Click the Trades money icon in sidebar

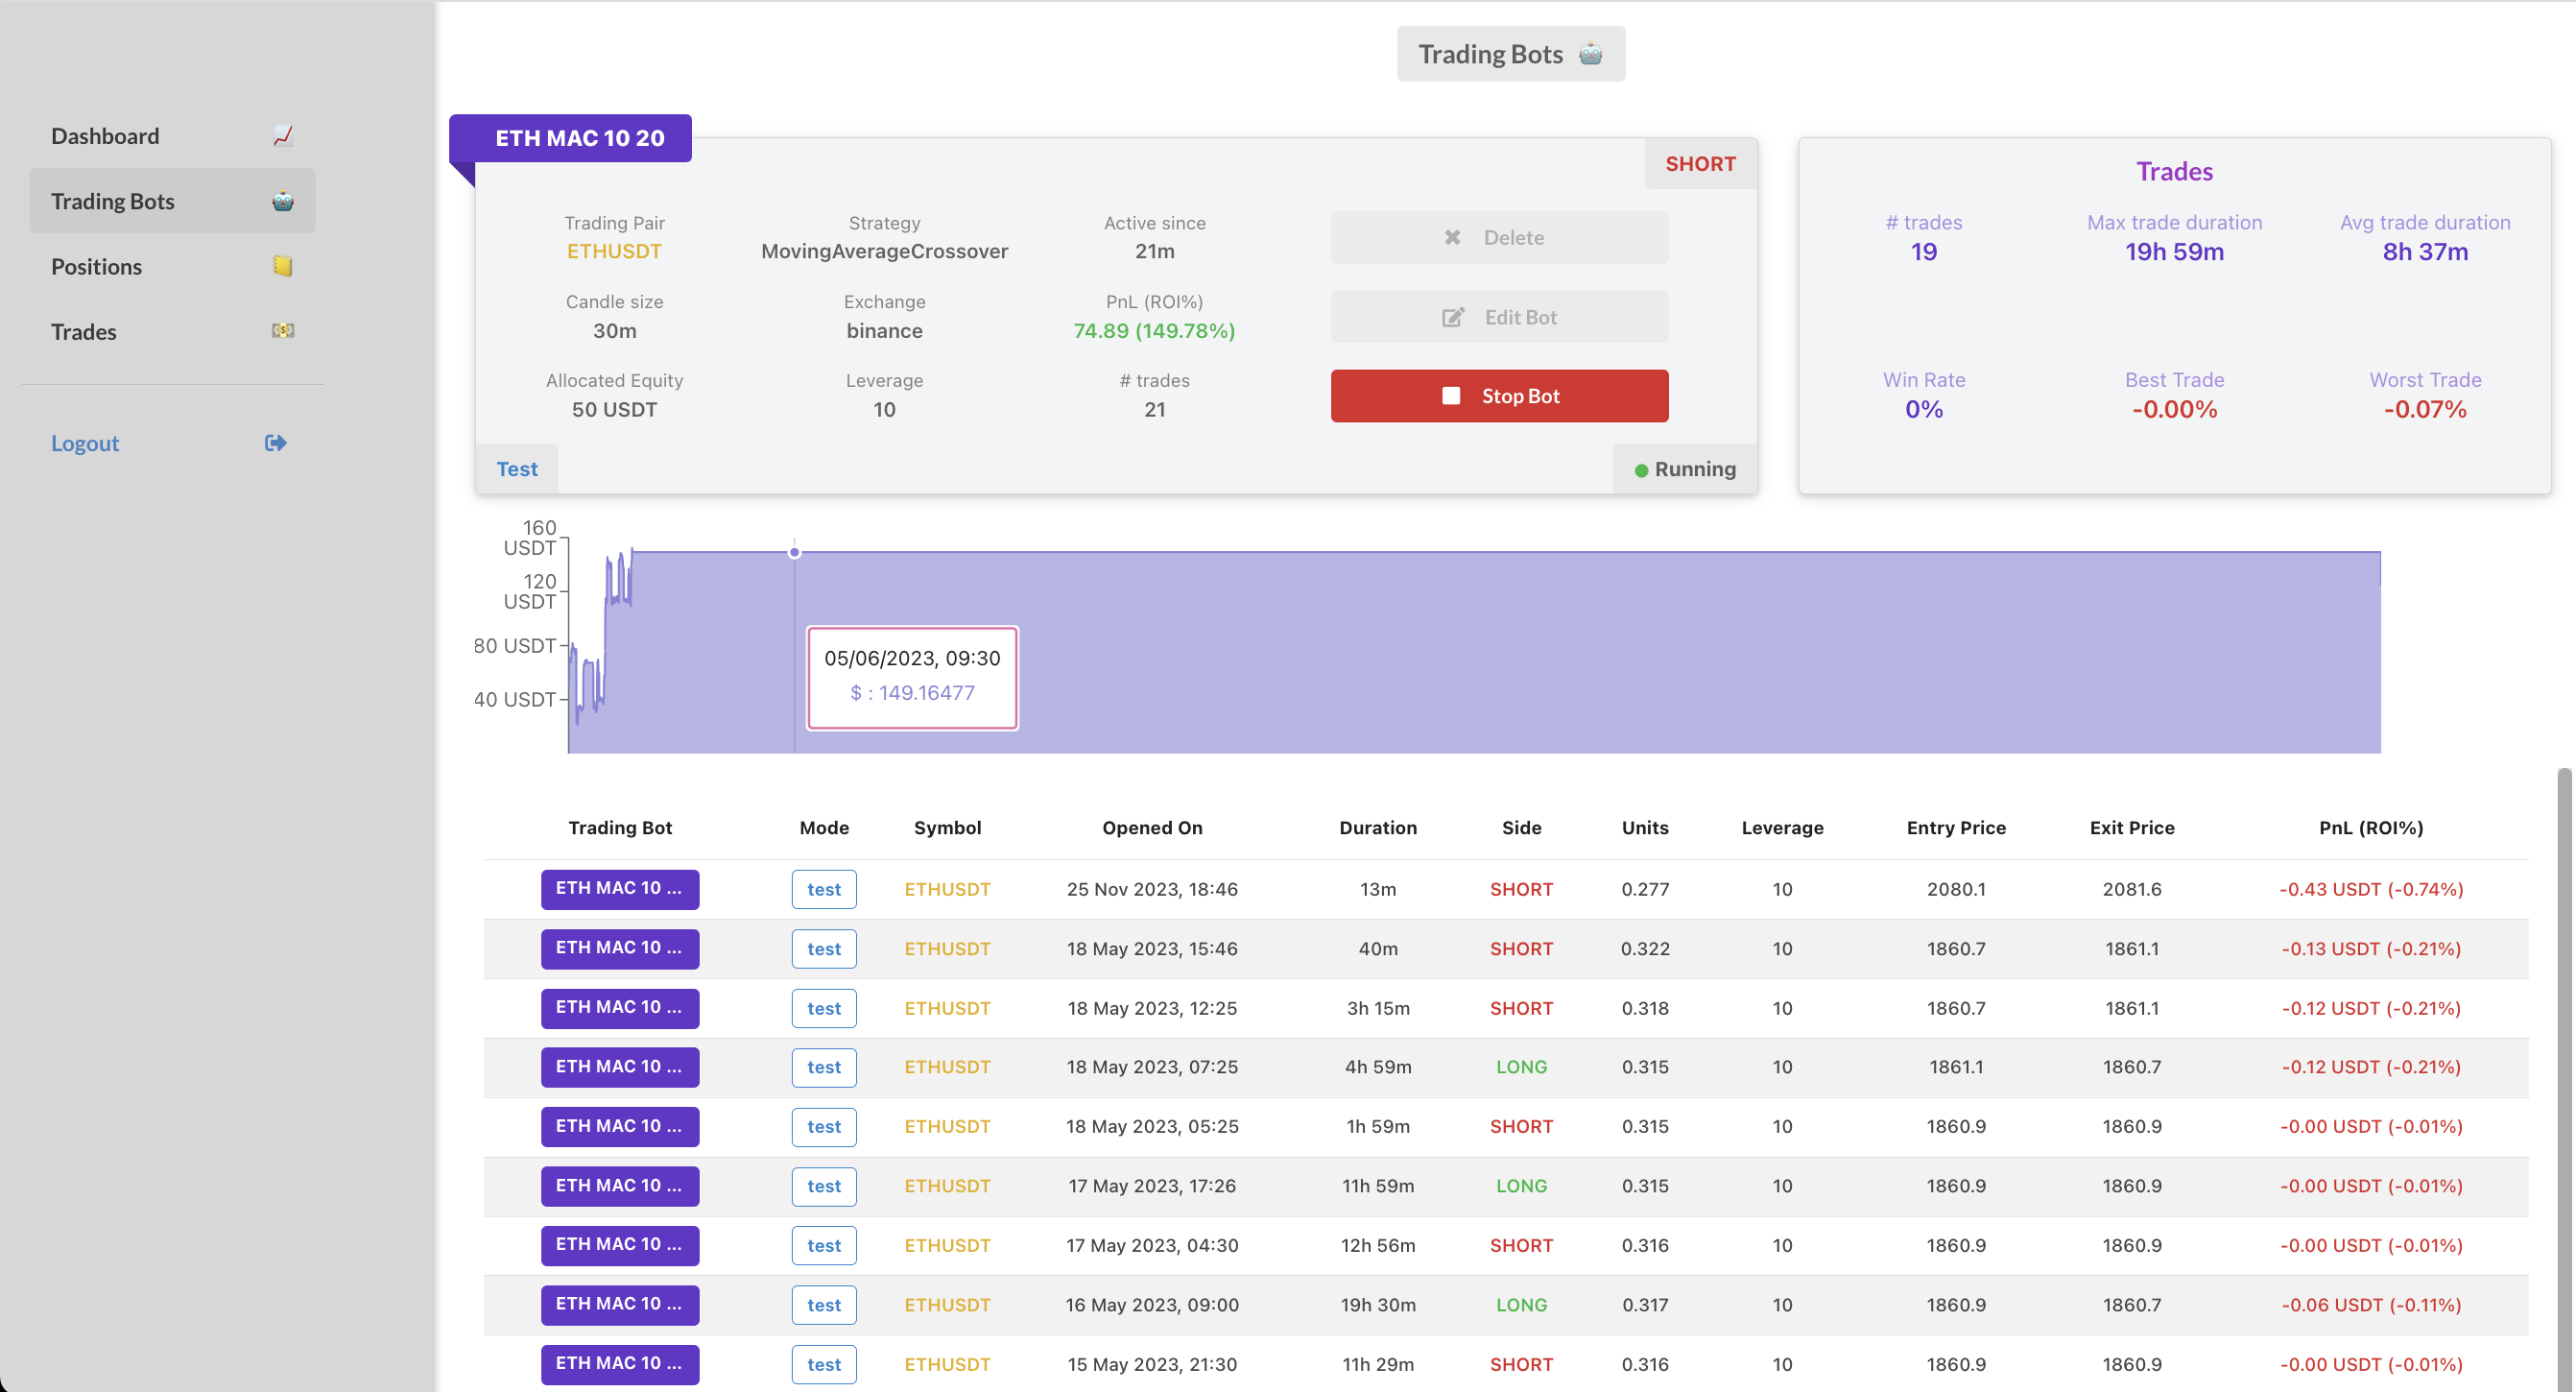[283, 331]
